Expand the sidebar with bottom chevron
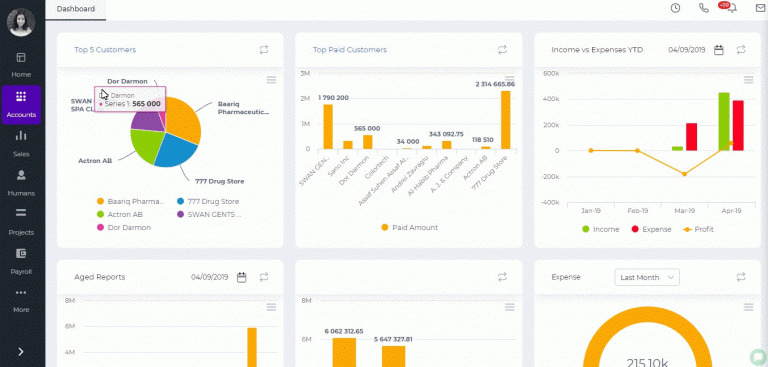The width and height of the screenshot is (768, 367). tap(21, 352)
